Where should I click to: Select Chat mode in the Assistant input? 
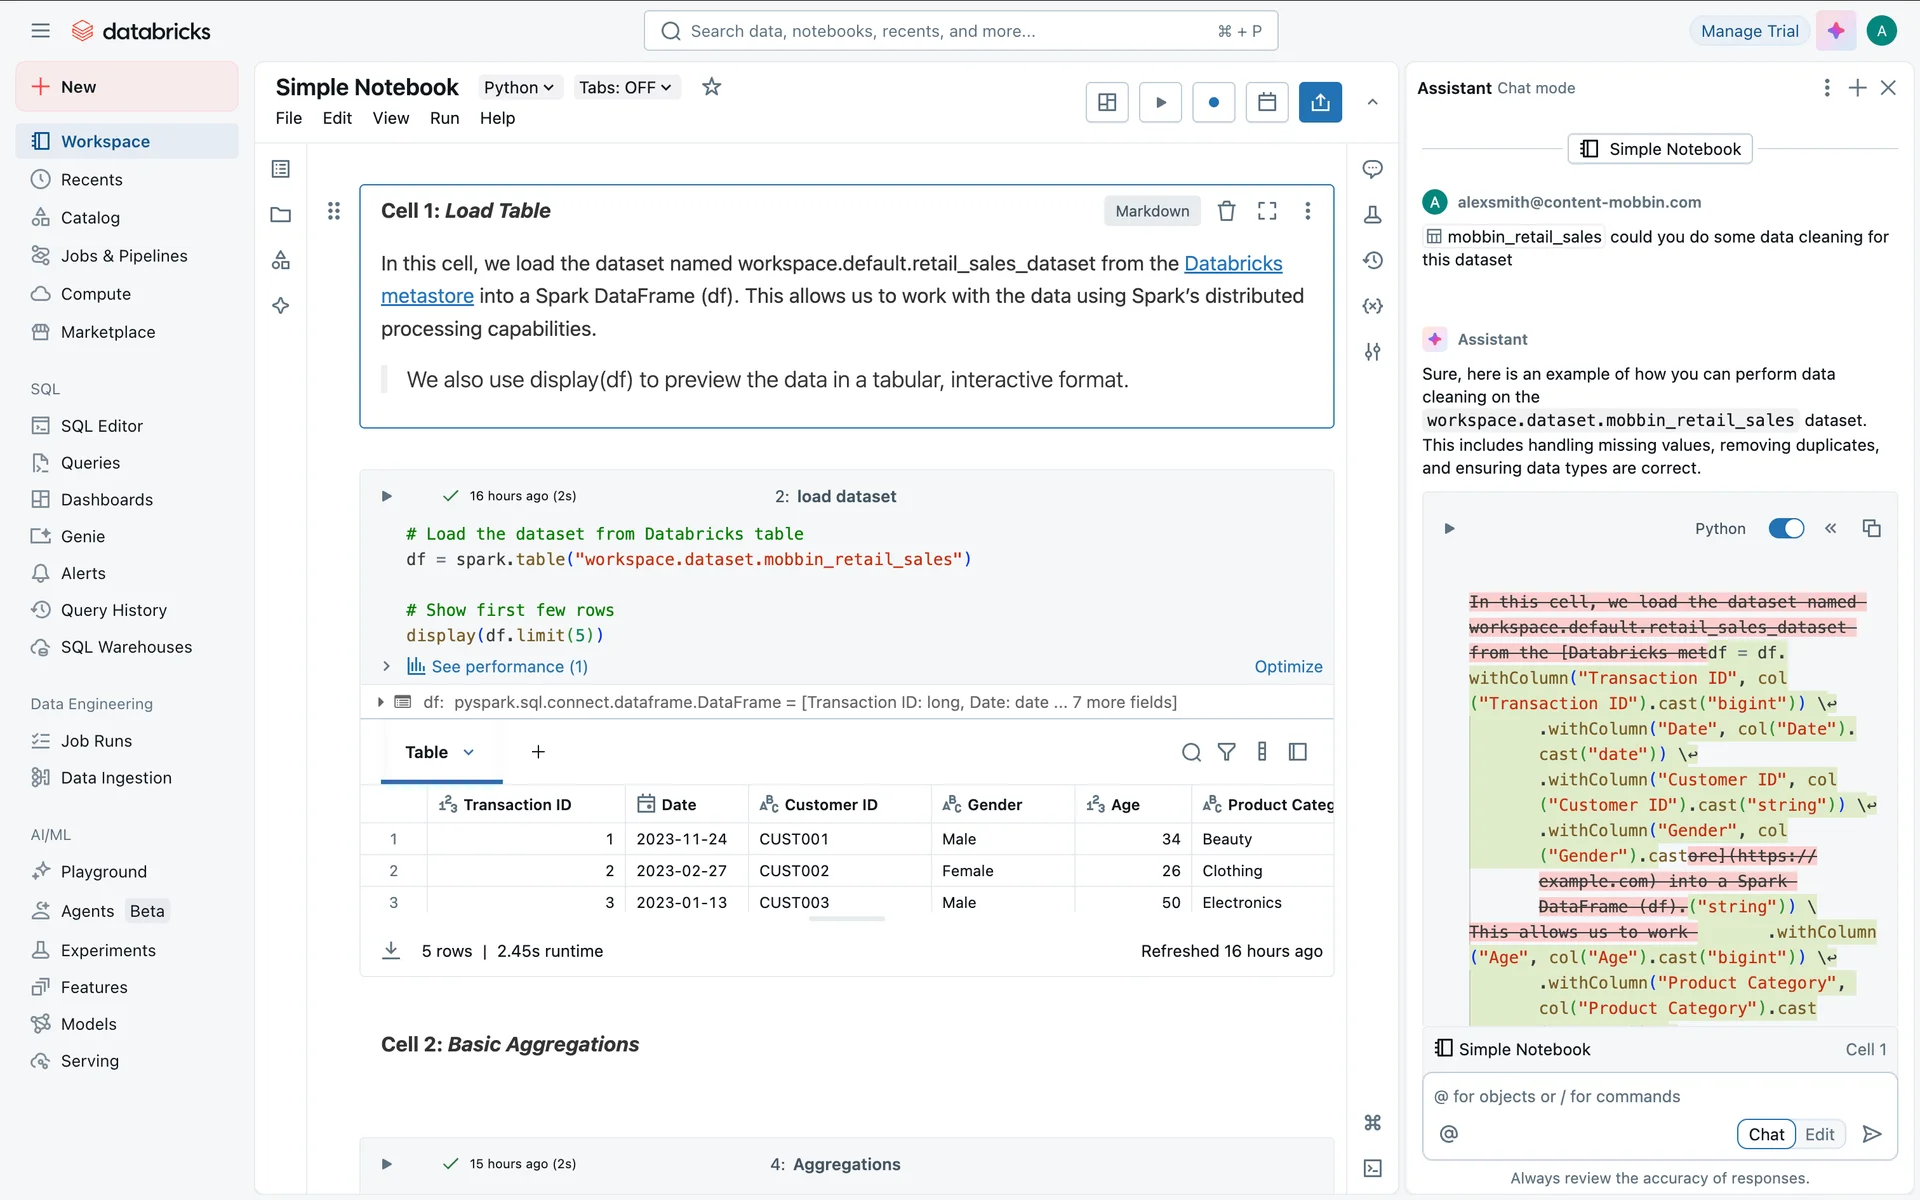1766,1134
